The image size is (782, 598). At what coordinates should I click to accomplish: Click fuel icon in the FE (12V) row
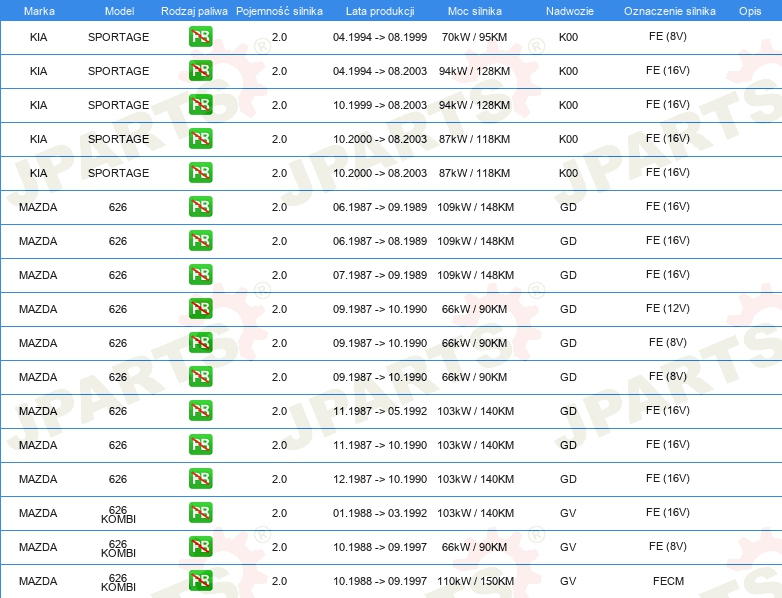pyautogui.click(x=200, y=308)
